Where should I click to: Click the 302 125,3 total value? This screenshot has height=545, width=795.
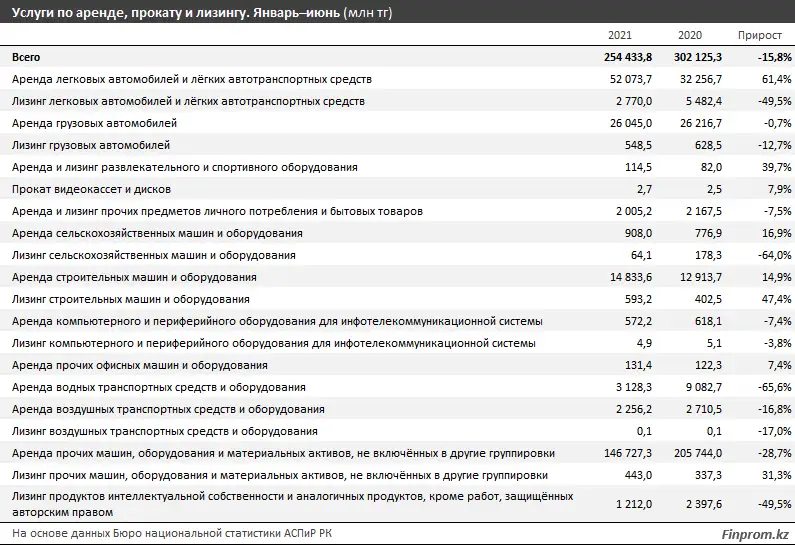click(691, 57)
